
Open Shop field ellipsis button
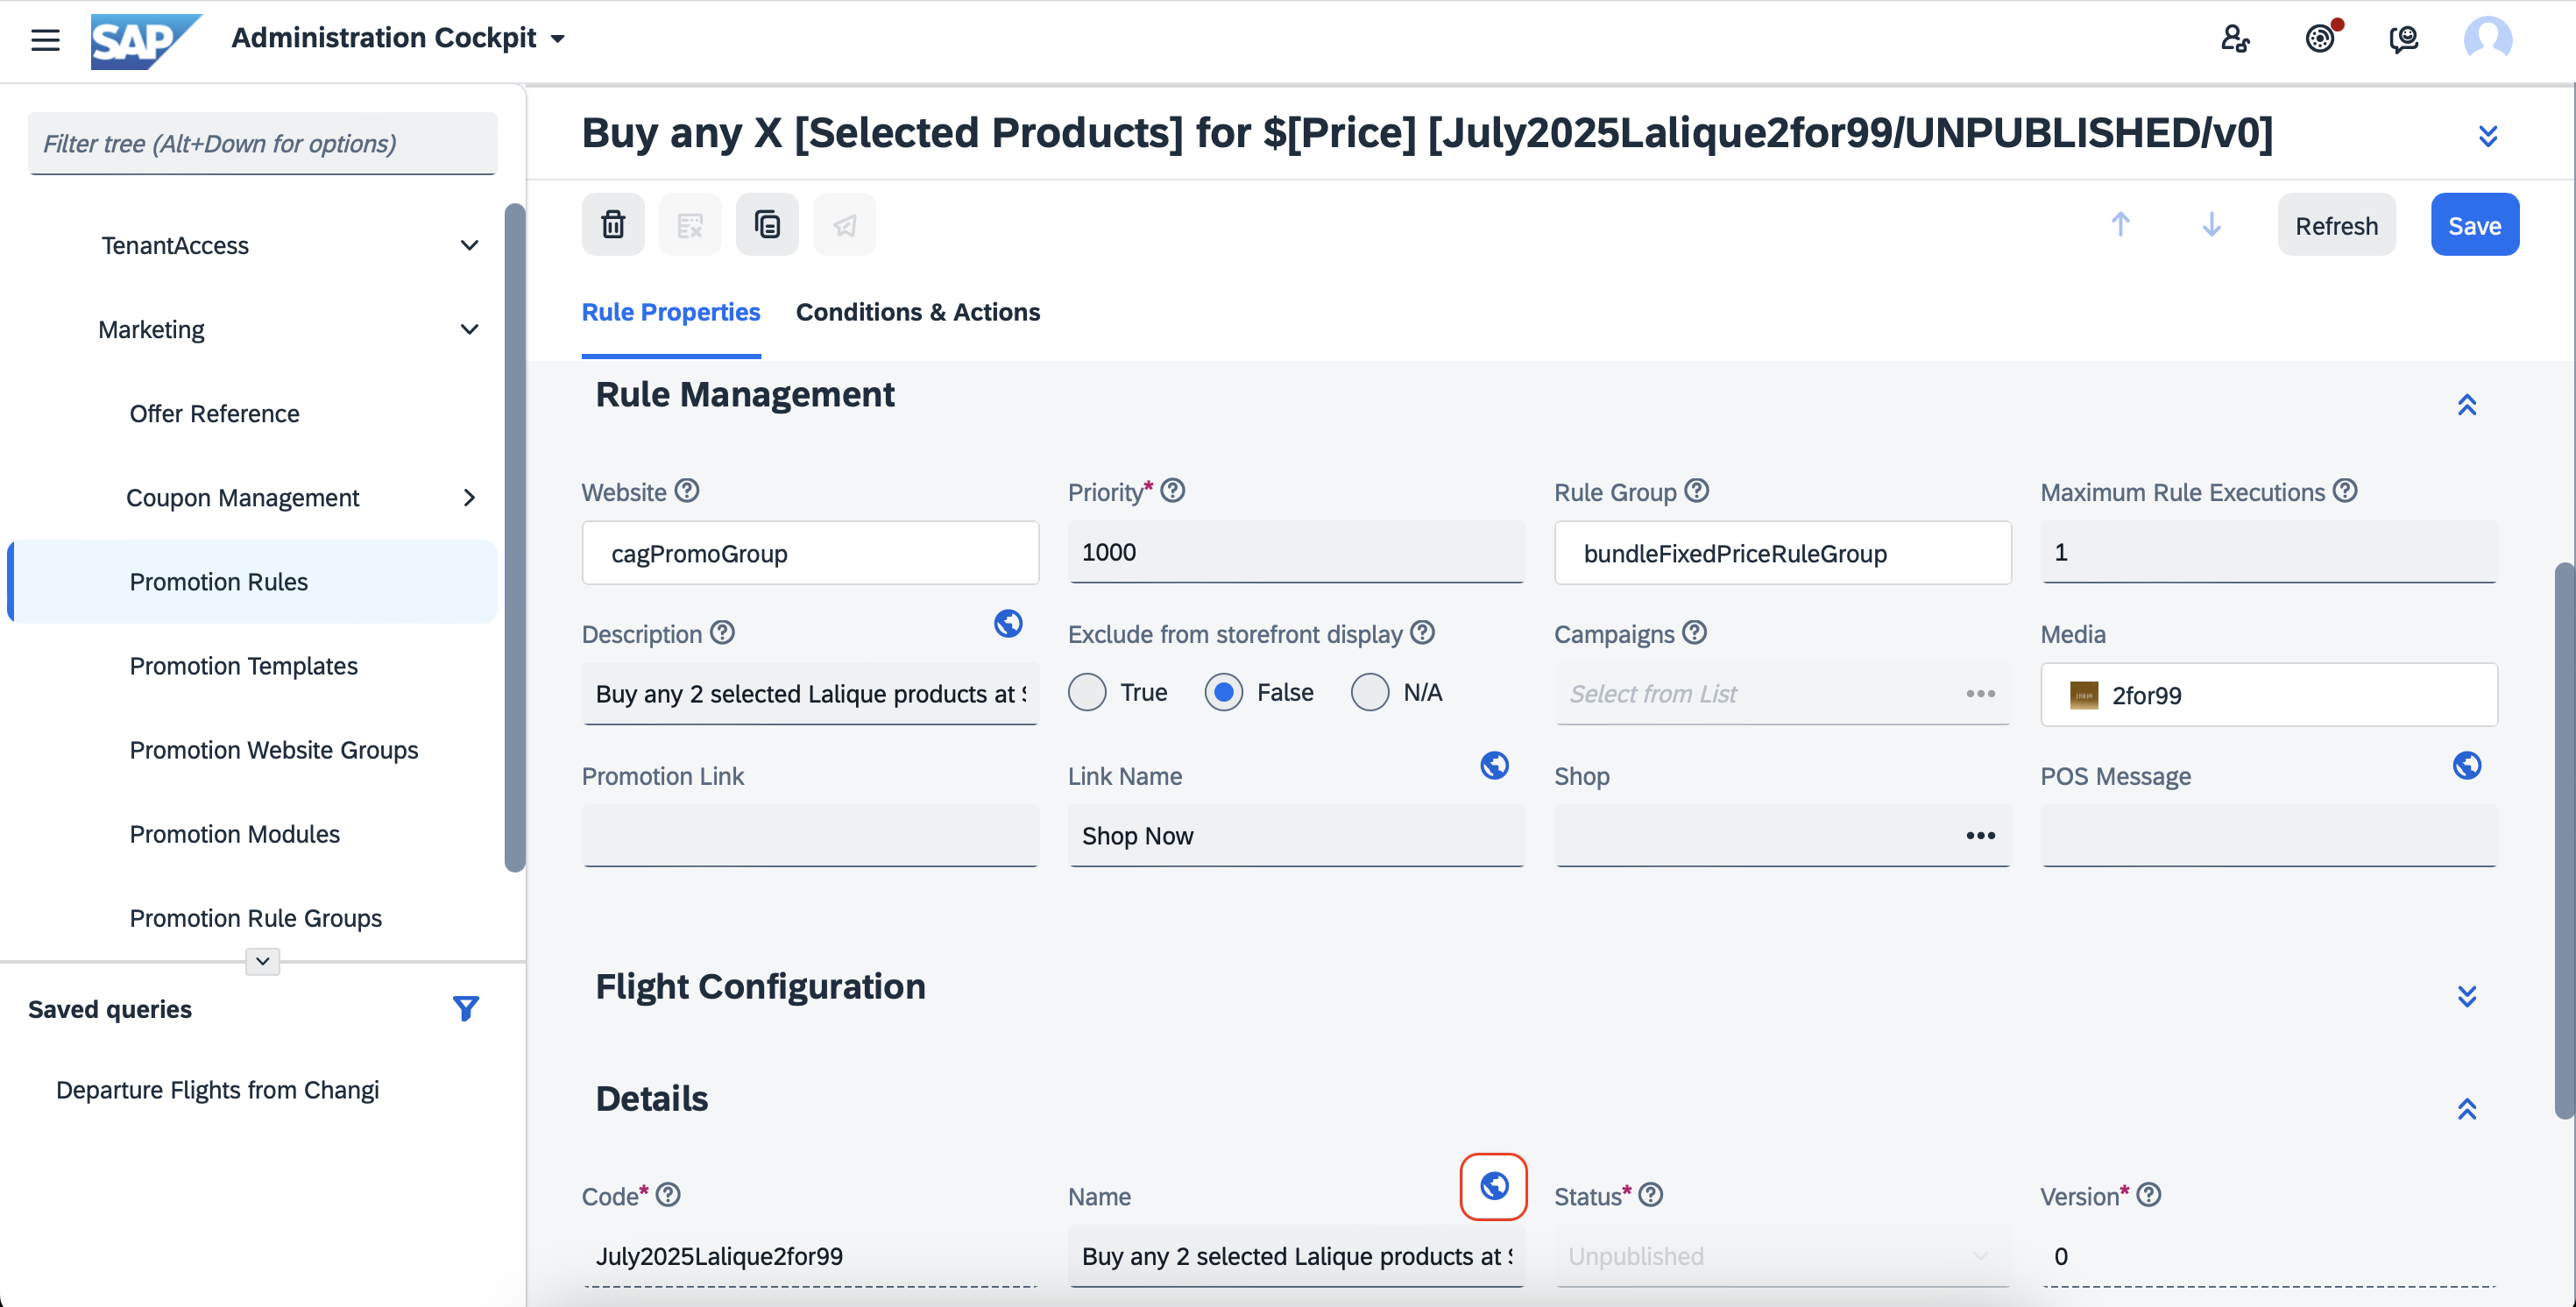point(1980,835)
